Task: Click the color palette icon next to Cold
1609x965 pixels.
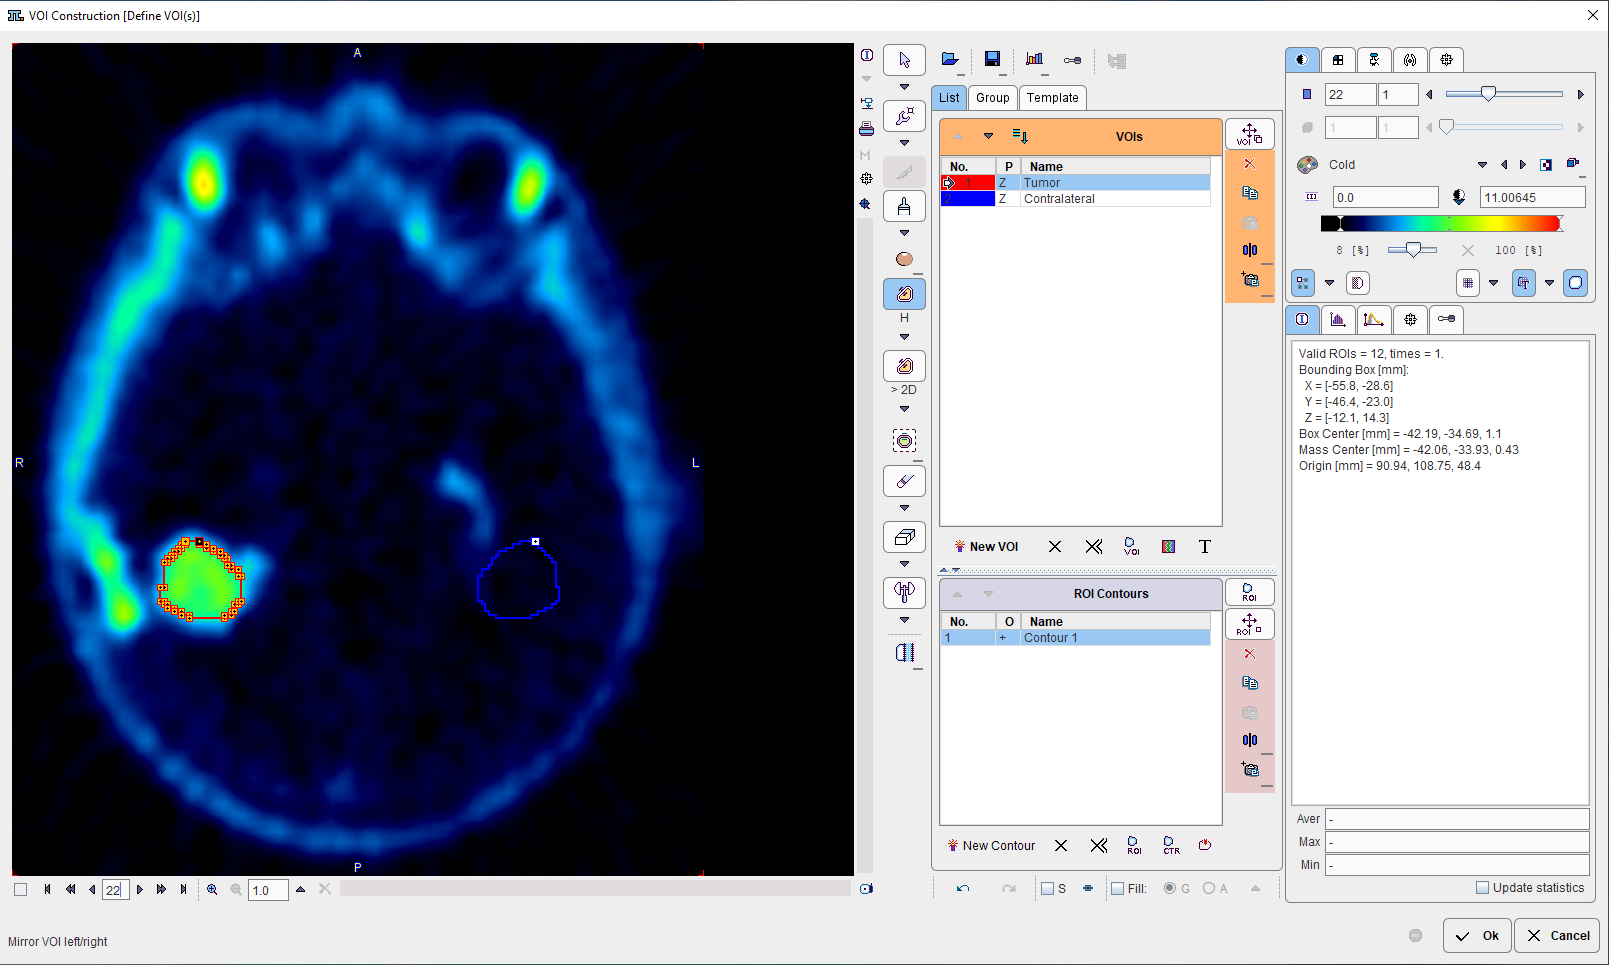Action: (x=1307, y=165)
